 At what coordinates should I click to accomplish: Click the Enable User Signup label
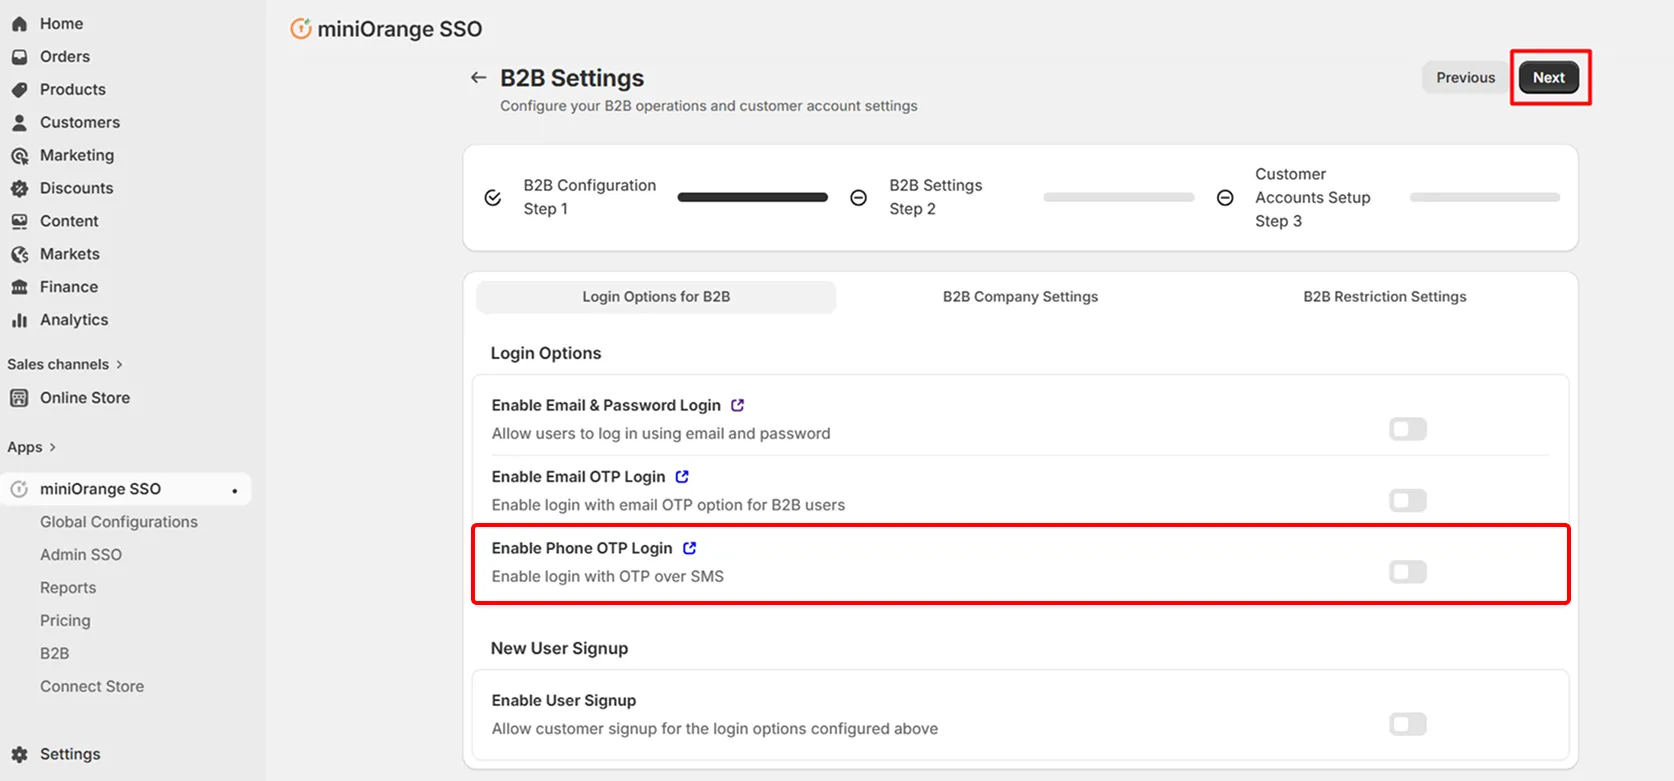point(564,701)
